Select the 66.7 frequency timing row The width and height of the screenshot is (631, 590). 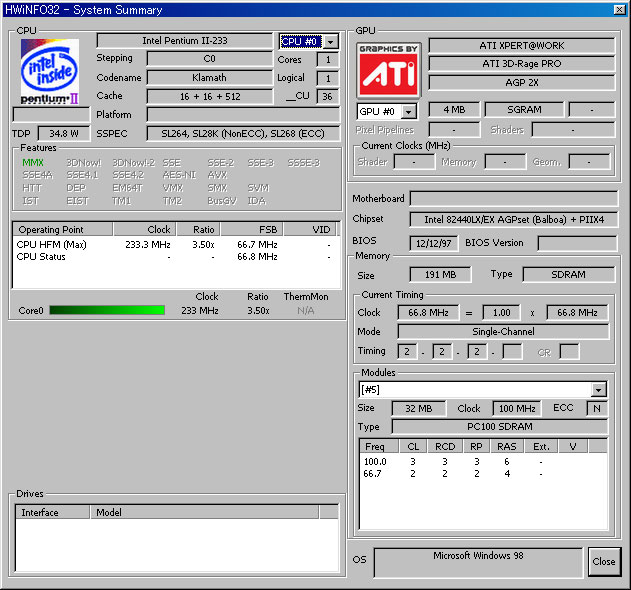[x=483, y=473]
